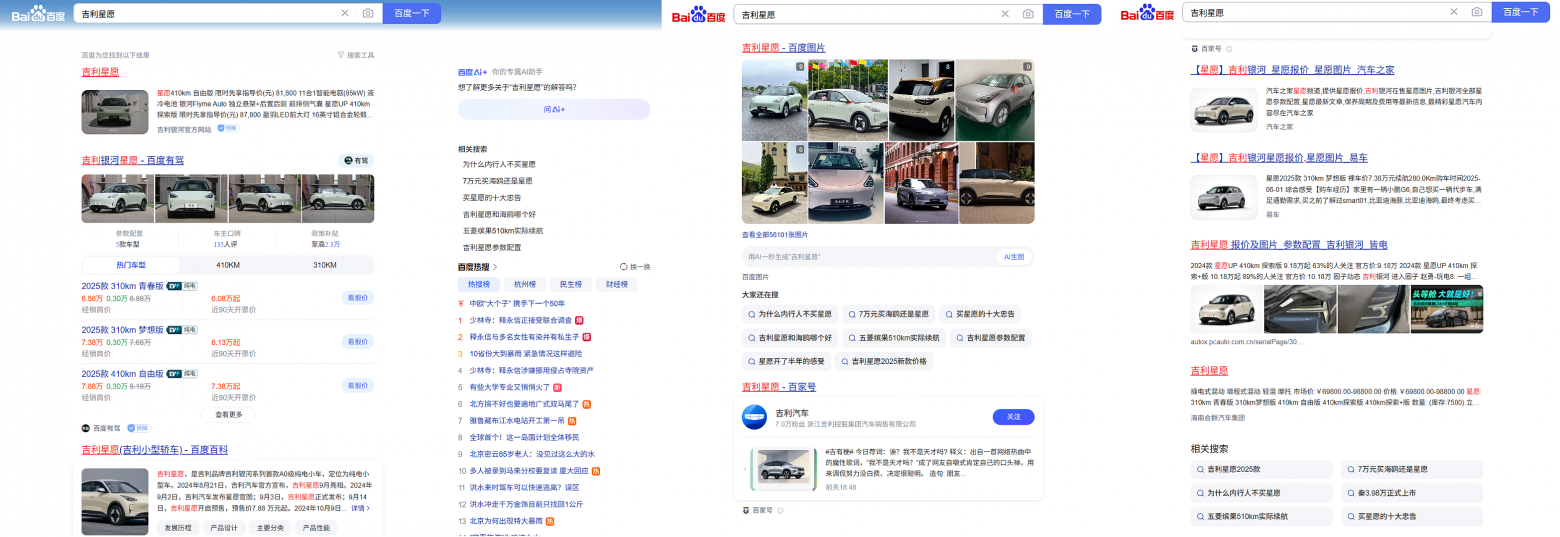
Task: Click 百度一下 button in the middle panel
Action: point(1071,14)
